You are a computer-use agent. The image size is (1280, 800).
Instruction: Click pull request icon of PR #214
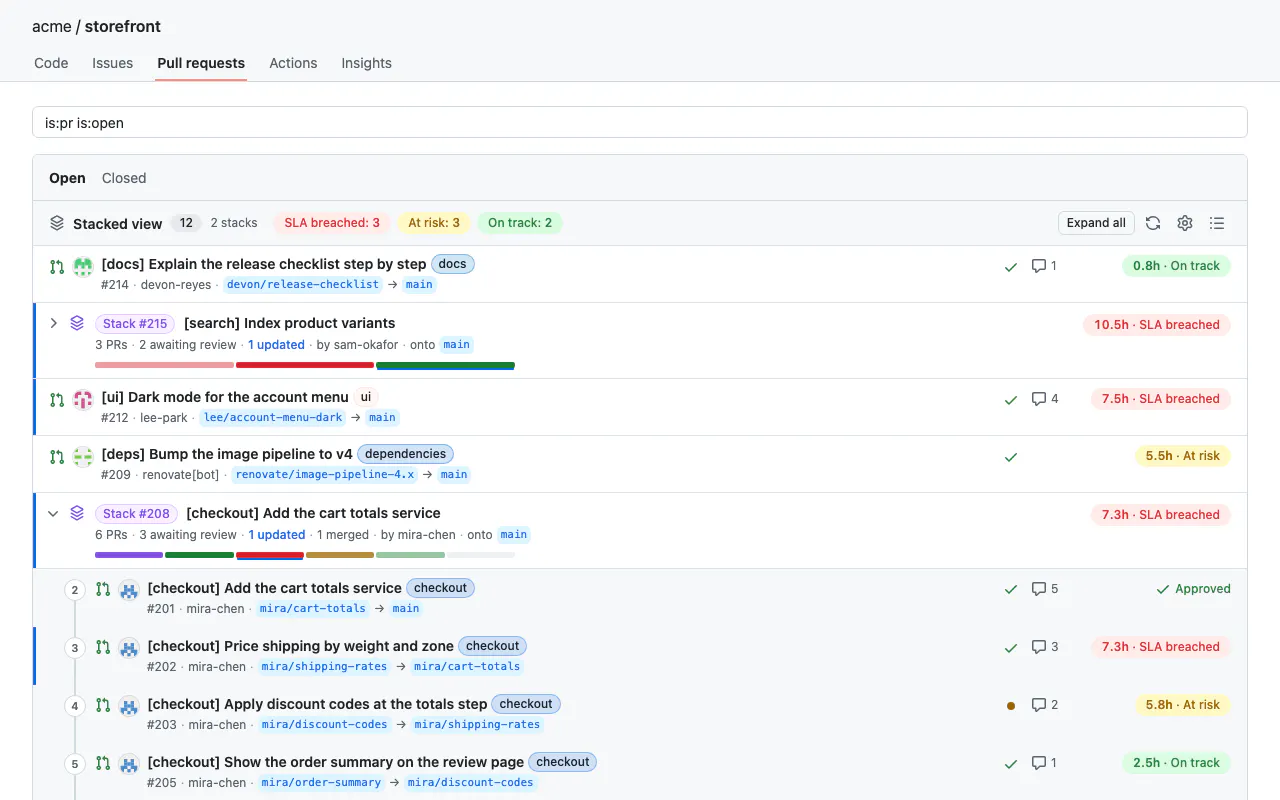(x=57, y=267)
